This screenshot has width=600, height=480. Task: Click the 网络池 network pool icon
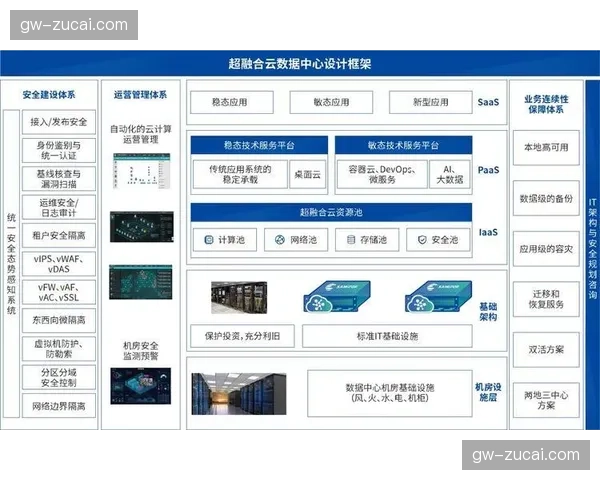(x=280, y=240)
